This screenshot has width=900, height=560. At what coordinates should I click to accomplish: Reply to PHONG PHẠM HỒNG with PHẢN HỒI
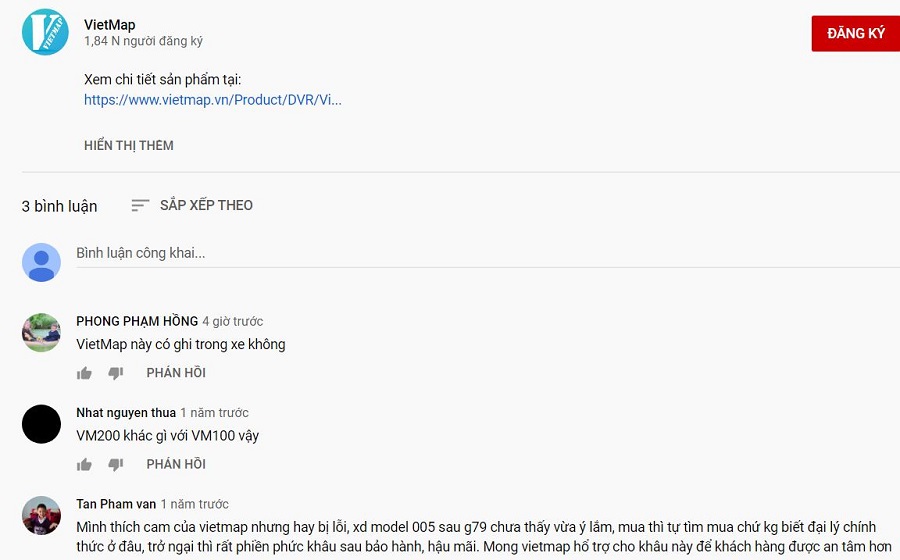[176, 373]
